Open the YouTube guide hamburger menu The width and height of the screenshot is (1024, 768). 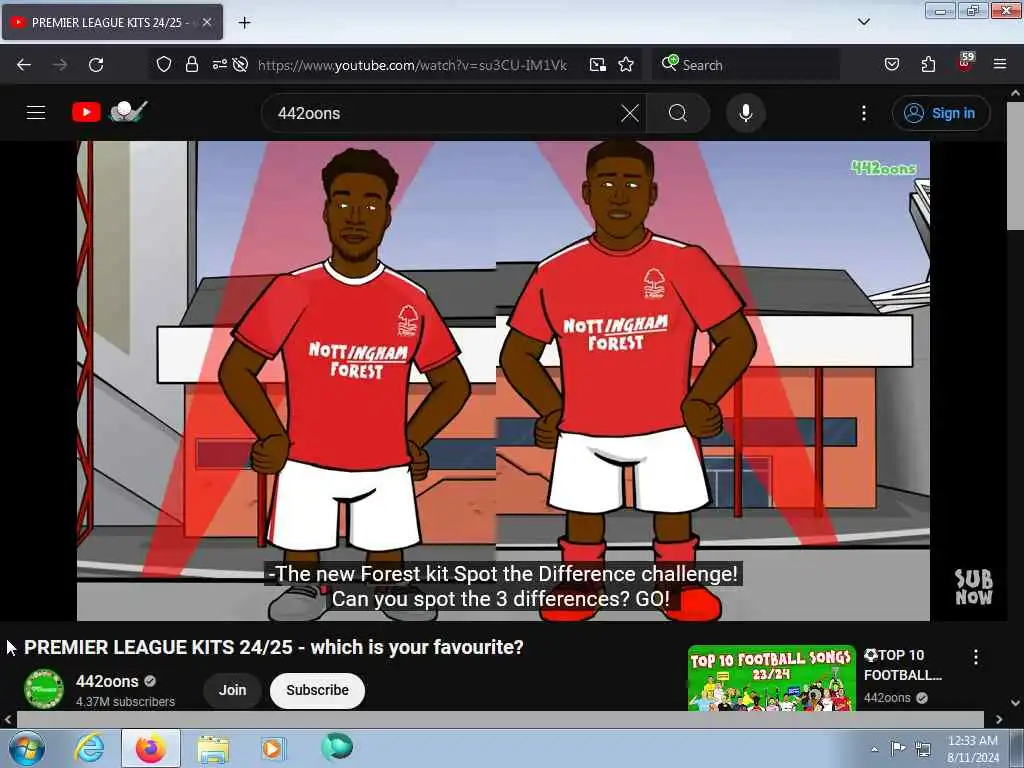coord(36,113)
